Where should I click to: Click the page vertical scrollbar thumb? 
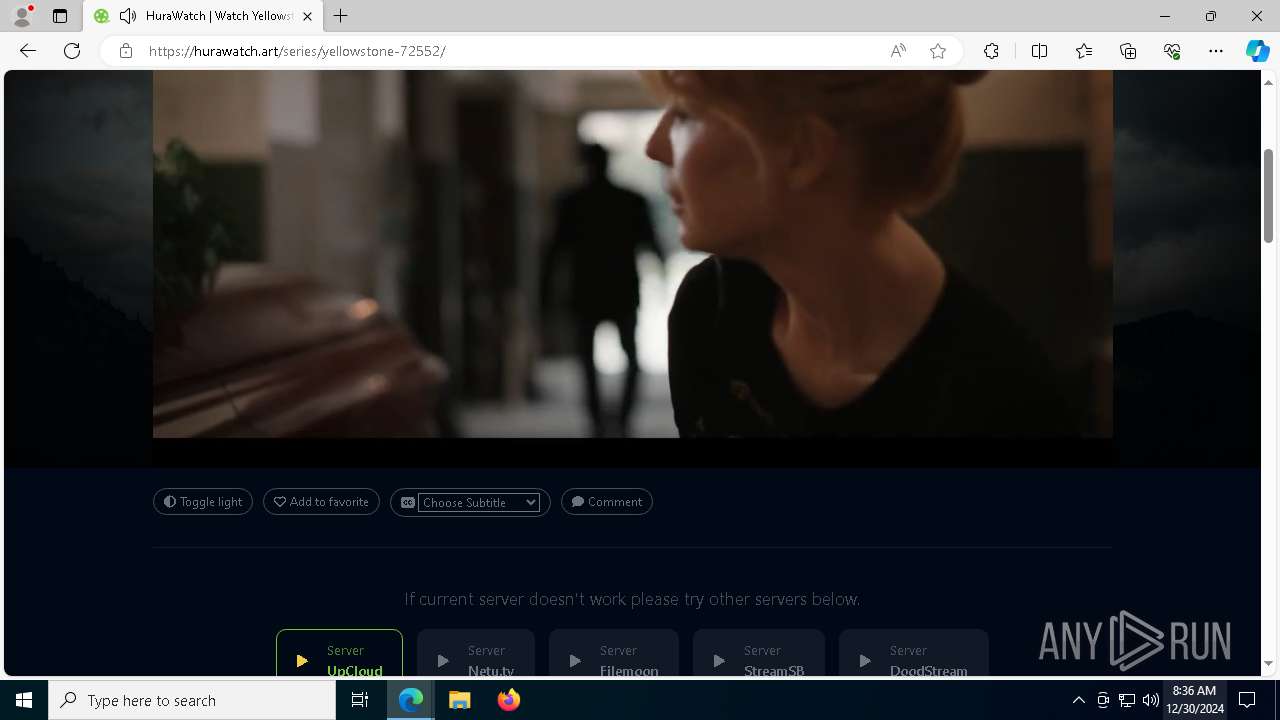(x=1268, y=195)
